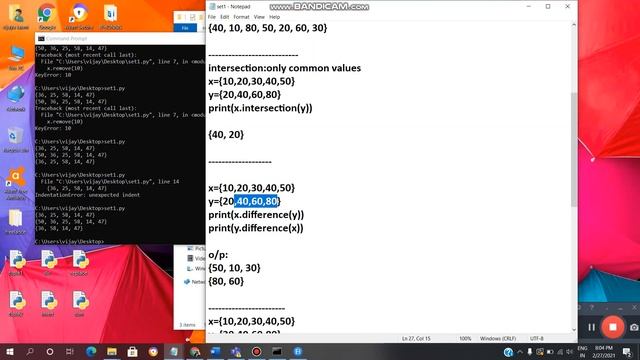This screenshot has width=640, height=360.
Task: Open the Format menu in Notepad
Action: 241,17
